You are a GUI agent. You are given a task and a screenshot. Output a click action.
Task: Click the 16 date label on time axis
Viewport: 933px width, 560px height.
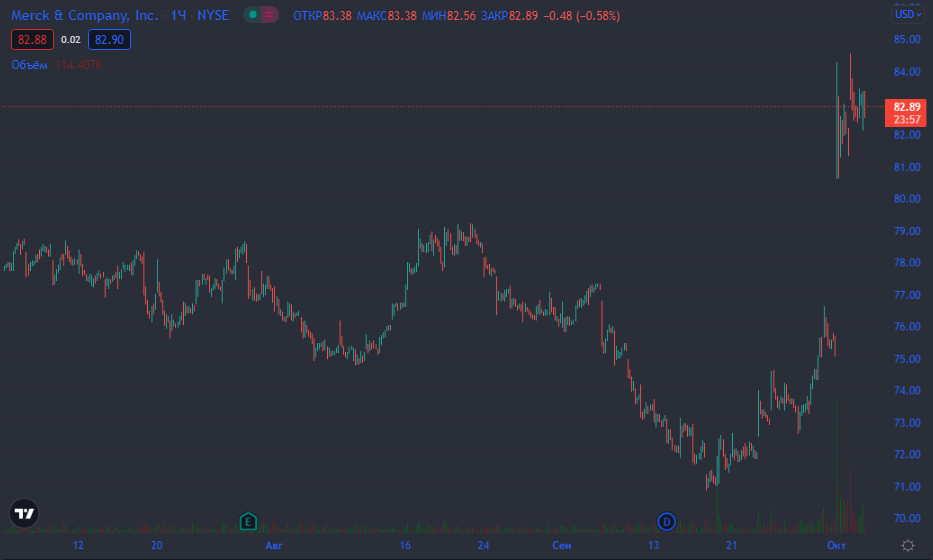pos(405,545)
